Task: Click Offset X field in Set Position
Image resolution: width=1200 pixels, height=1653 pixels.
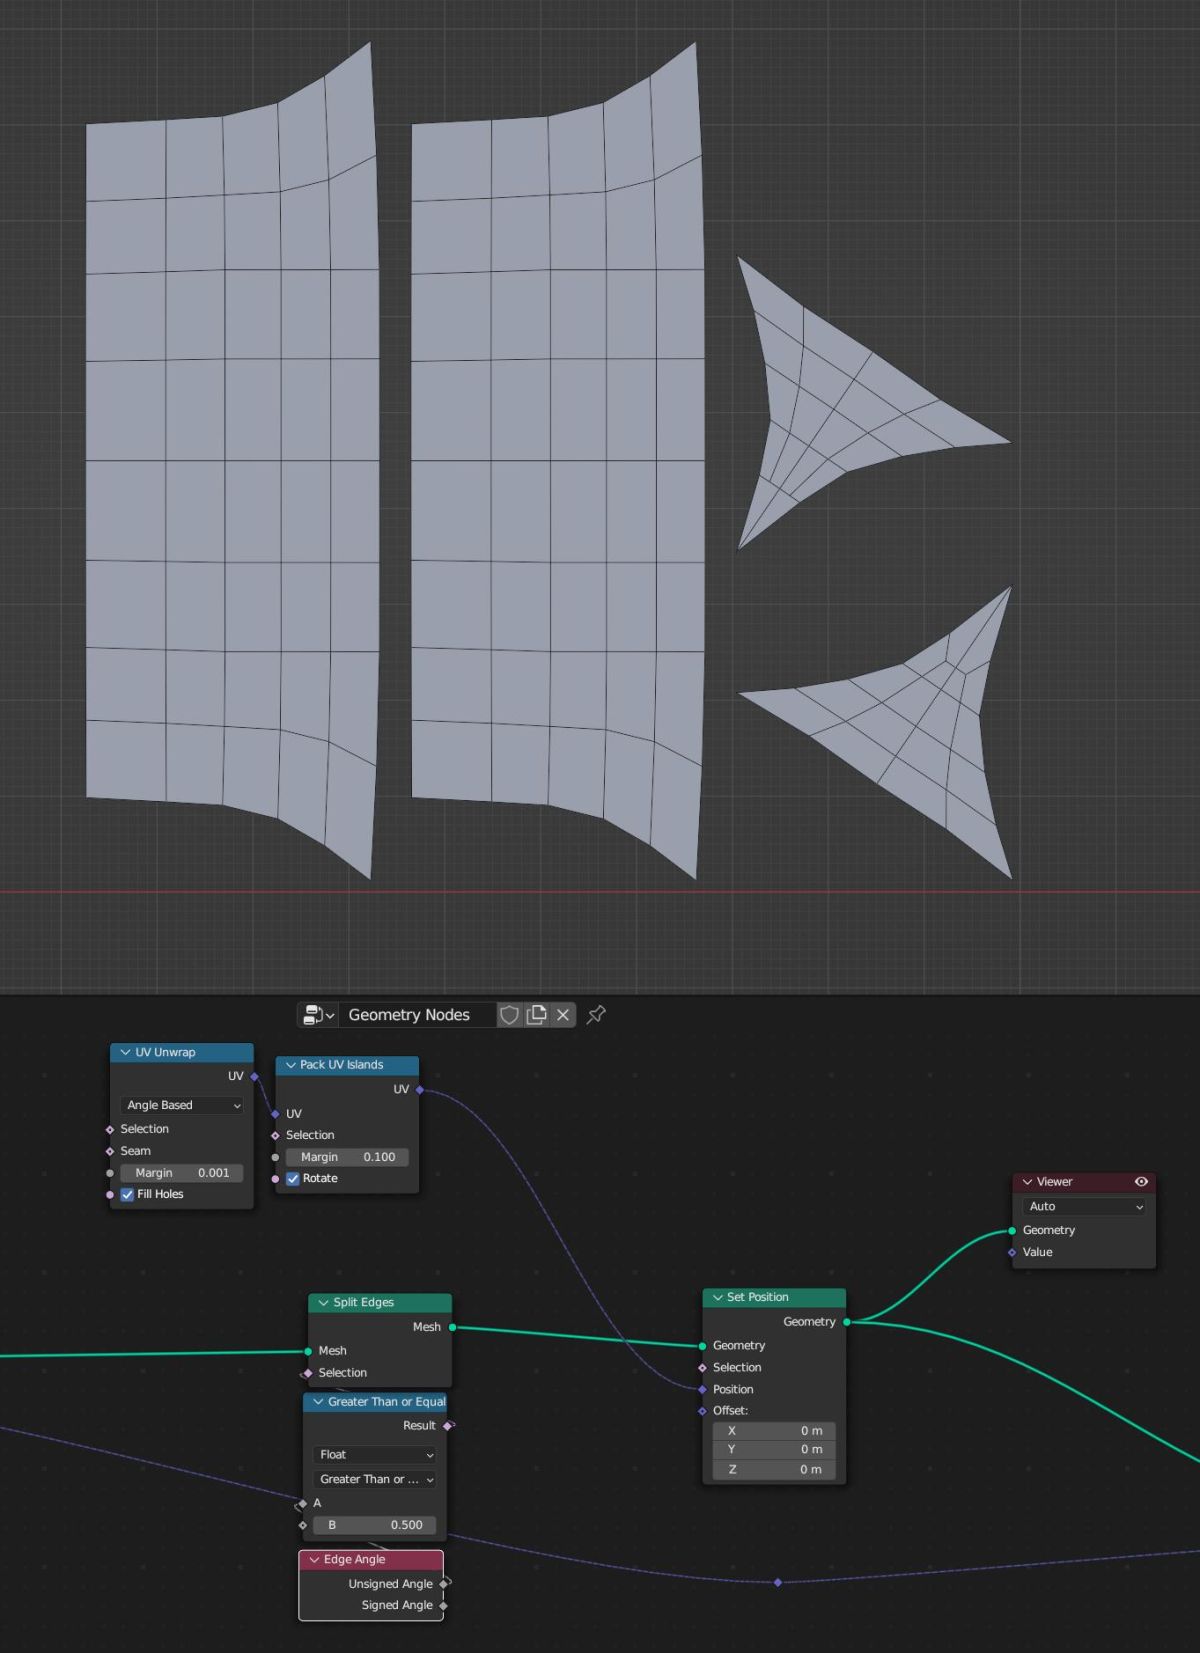Action: click(x=774, y=1431)
